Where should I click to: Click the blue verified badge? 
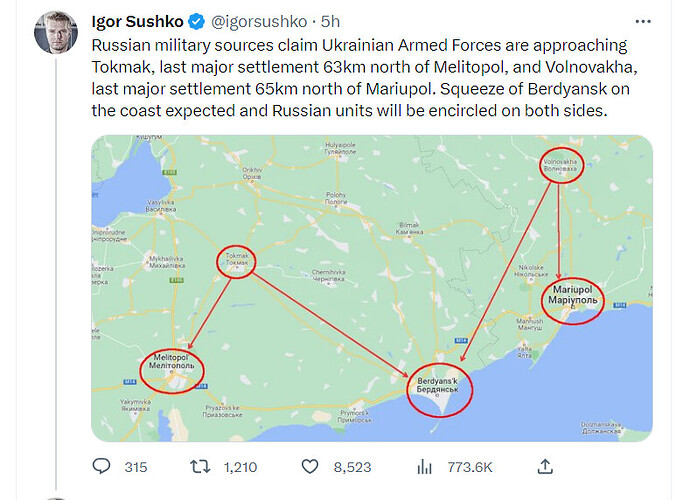pyautogui.click(x=197, y=21)
